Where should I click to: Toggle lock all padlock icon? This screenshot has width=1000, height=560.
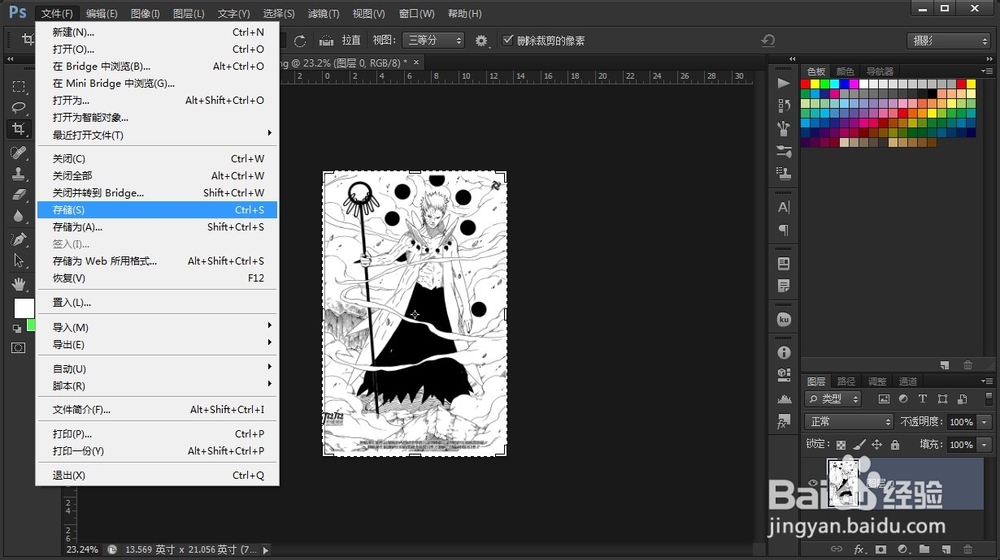(895, 445)
